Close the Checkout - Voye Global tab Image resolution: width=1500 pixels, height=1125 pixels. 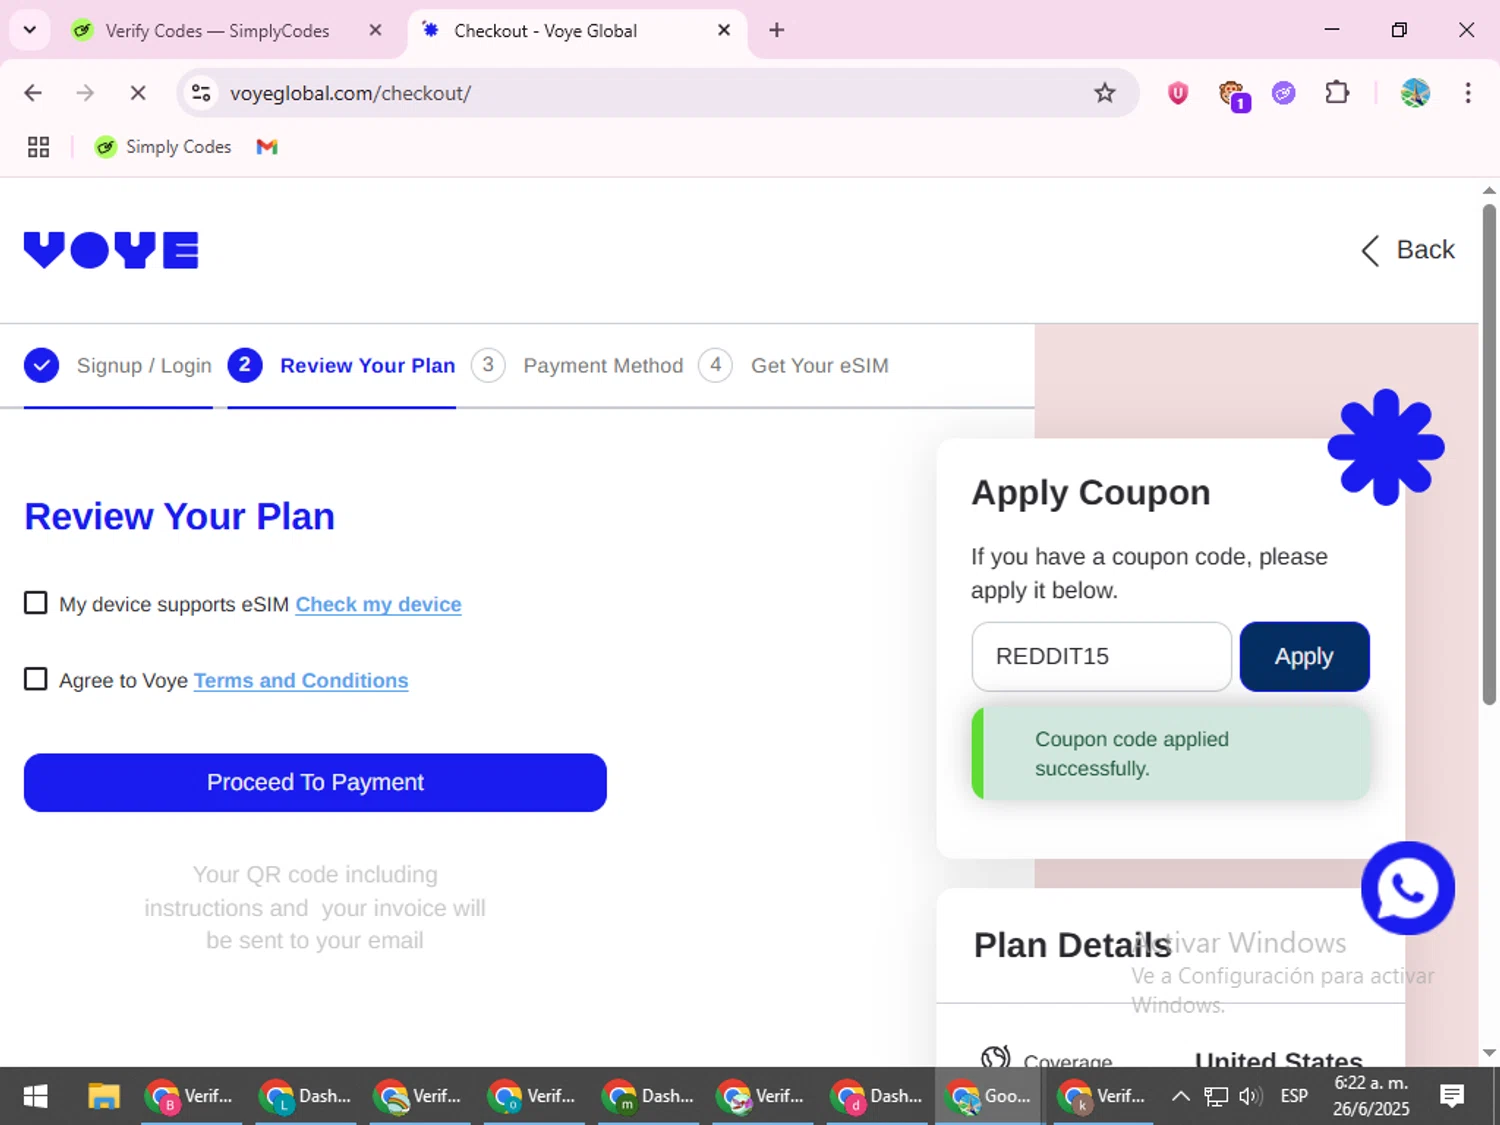(x=724, y=30)
